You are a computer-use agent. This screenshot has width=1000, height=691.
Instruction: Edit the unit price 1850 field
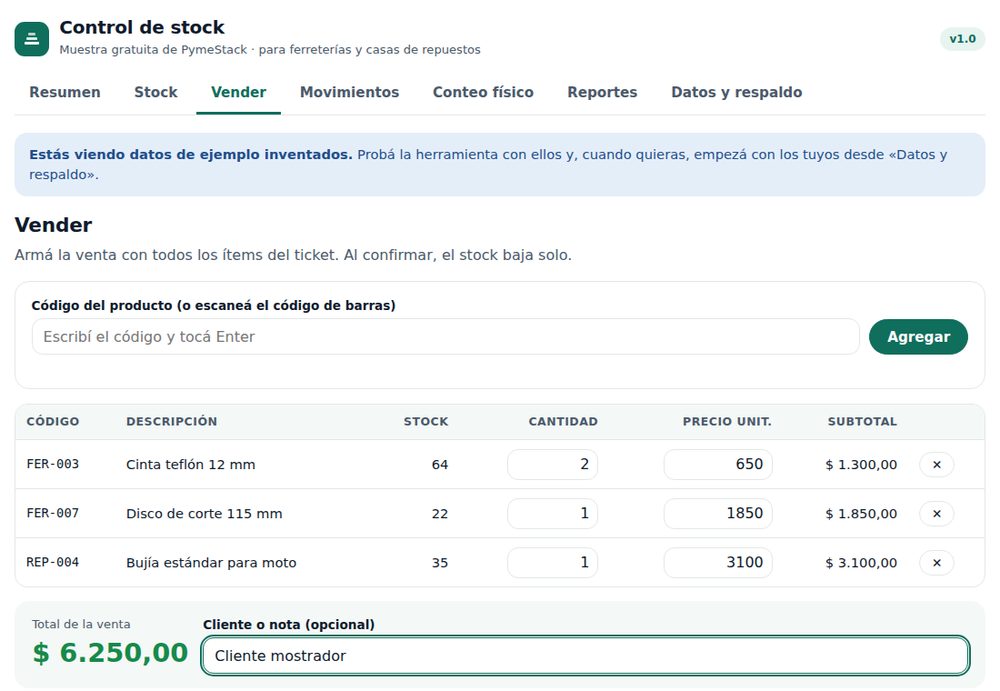pyautogui.click(x=718, y=514)
